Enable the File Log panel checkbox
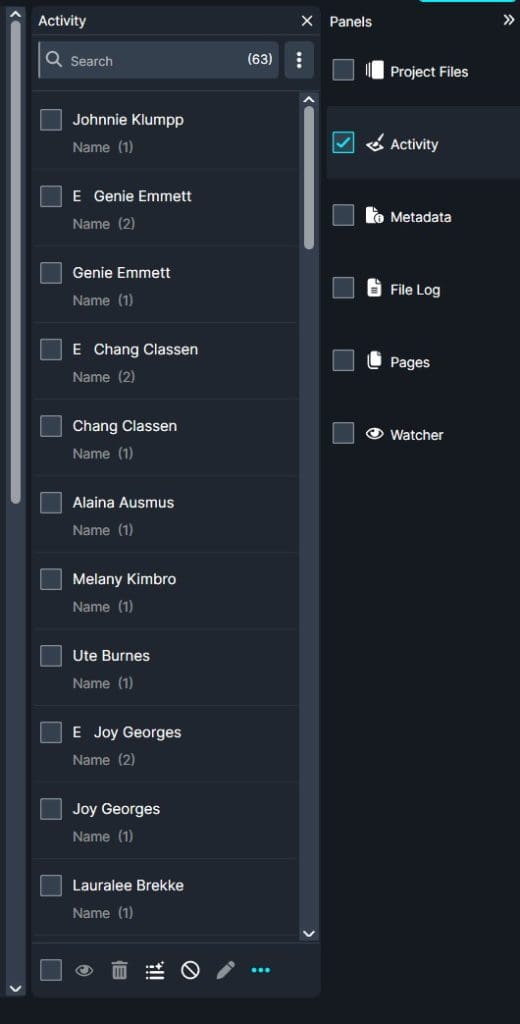520x1024 pixels. coord(343,288)
